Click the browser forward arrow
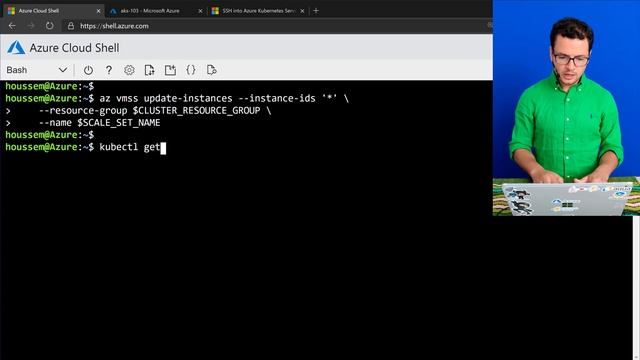 (31, 26)
